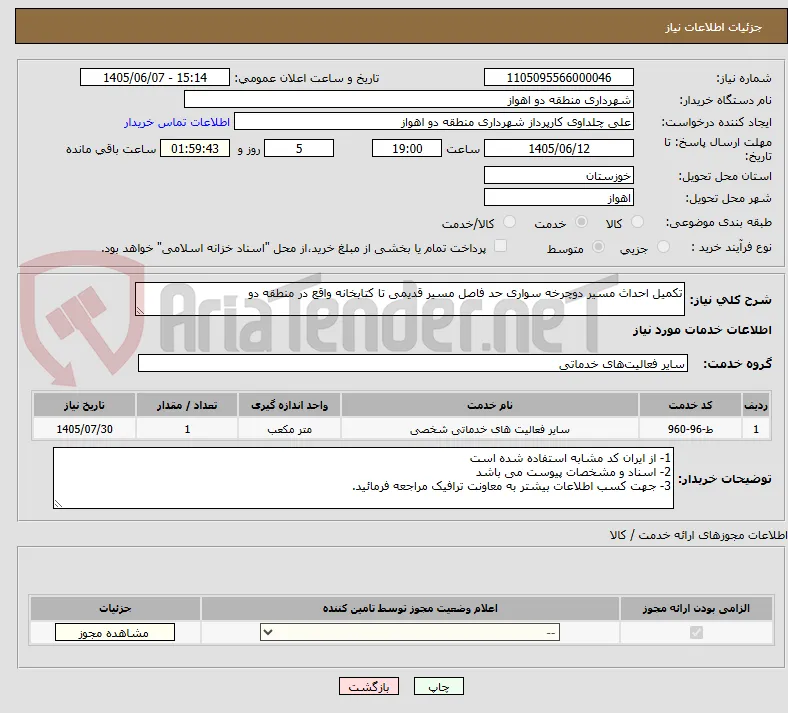Screen dimensions: 788x713
Task: Click the need date cell 1405/07/30
Action: [x=84, y=429]
